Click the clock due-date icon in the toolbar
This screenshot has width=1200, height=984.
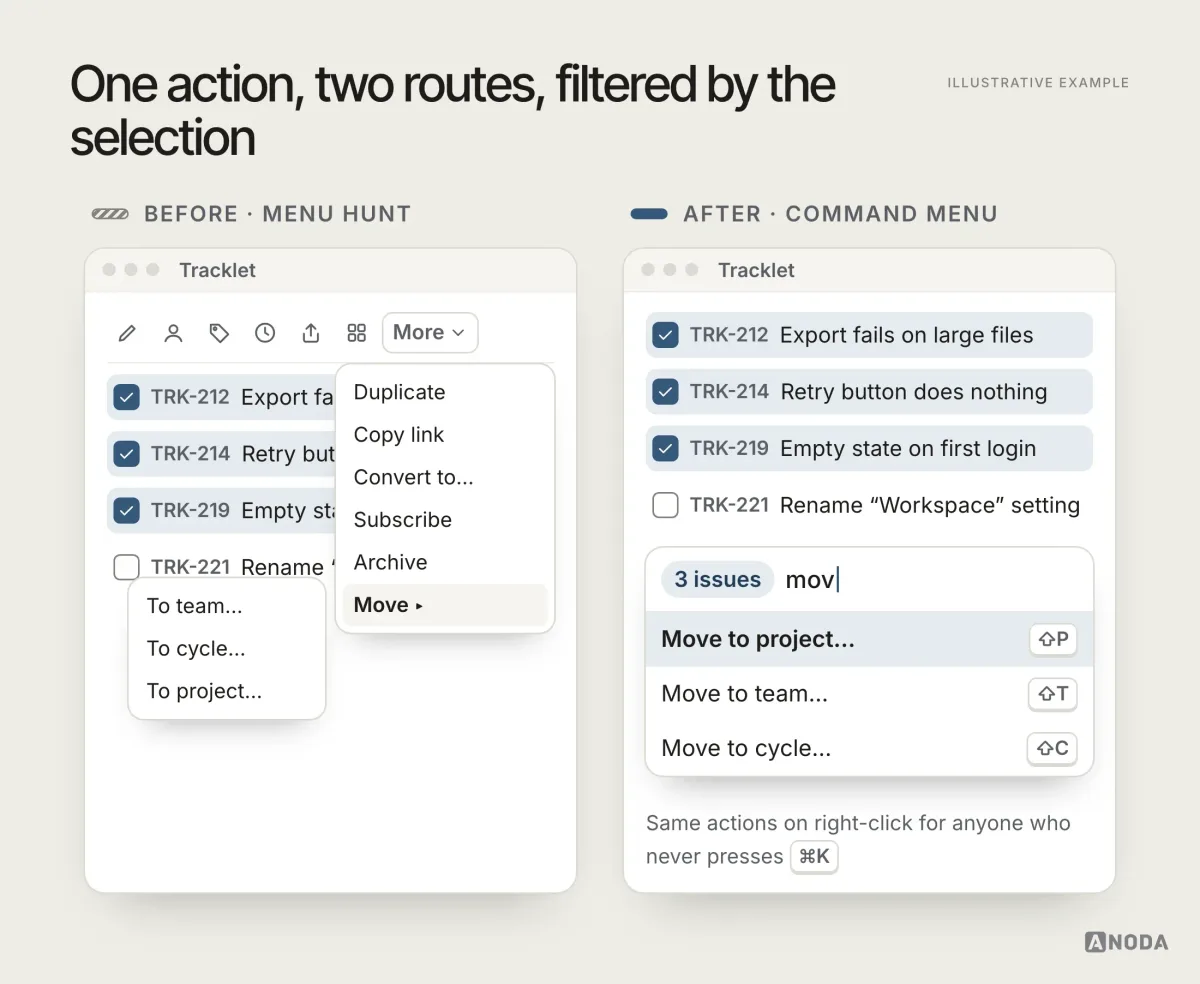point(265,333)
